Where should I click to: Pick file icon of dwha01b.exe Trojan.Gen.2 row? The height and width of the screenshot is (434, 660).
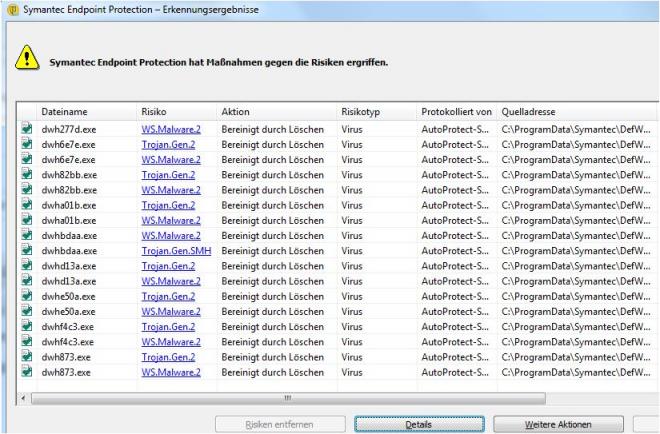(x=27, y=204)
